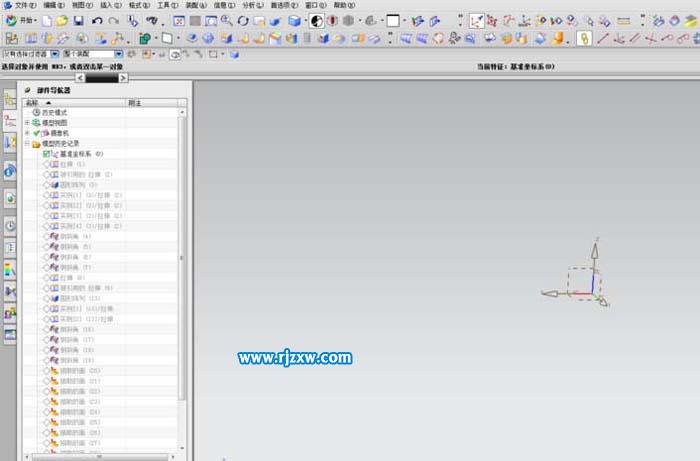Open the 插入 (Insert) menu
Image resolution: width=700 pixels, height=461 pixels.
(111, 5)
